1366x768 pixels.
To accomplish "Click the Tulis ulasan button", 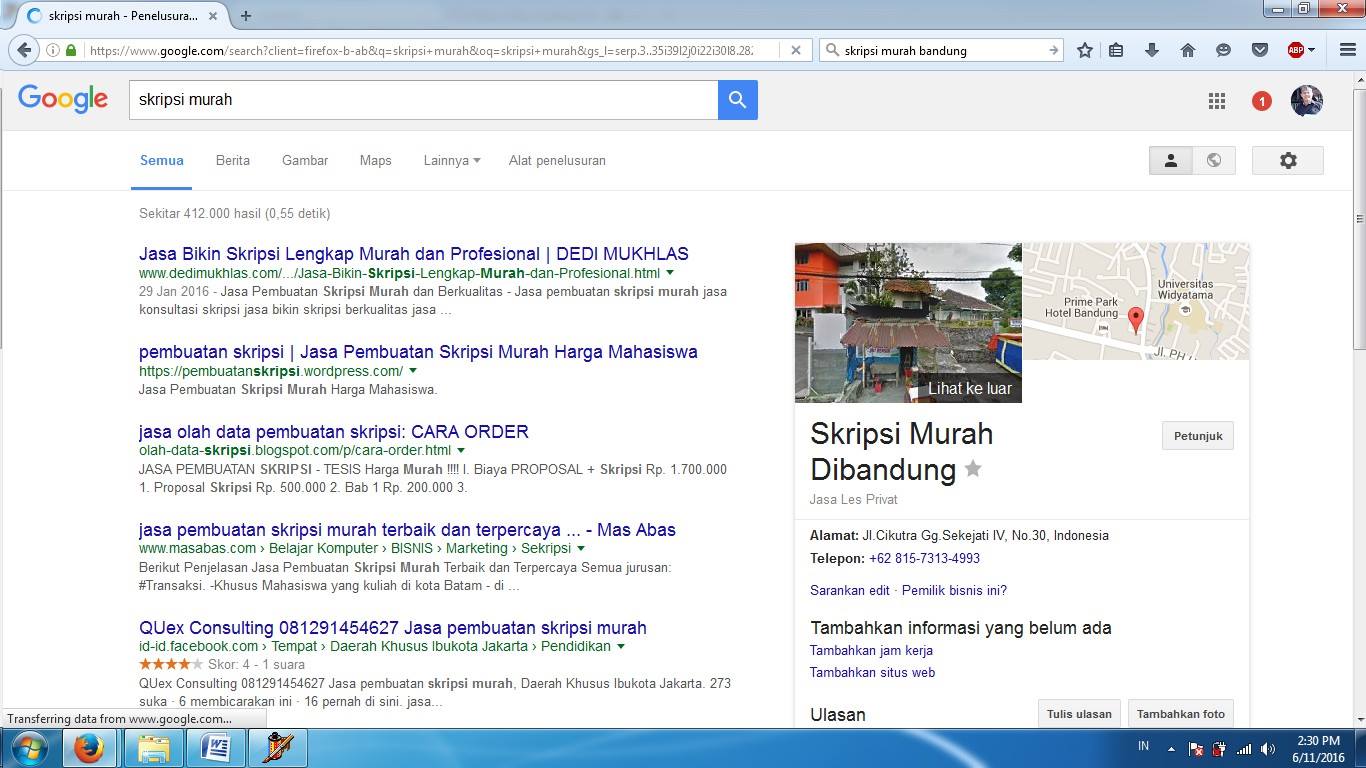I will click(x=1079, y=714).
